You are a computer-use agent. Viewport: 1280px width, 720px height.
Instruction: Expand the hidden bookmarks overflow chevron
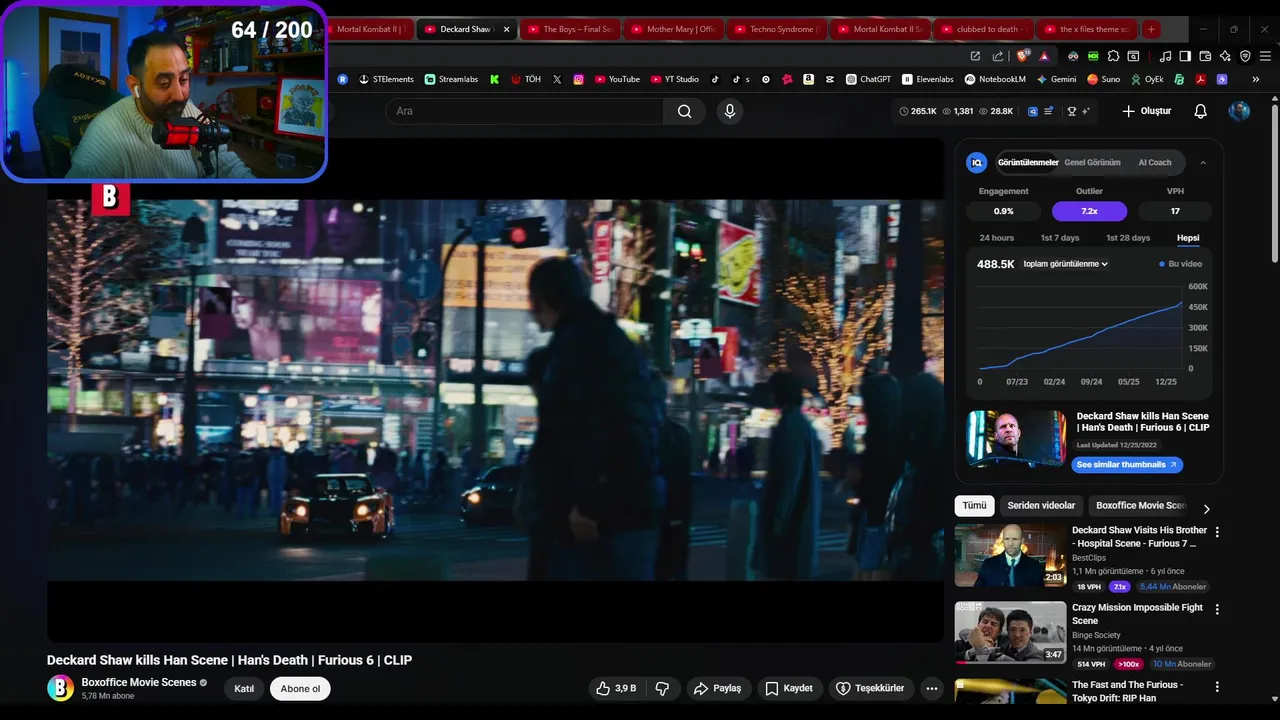pyautogui.click(x=1255, y=79)
